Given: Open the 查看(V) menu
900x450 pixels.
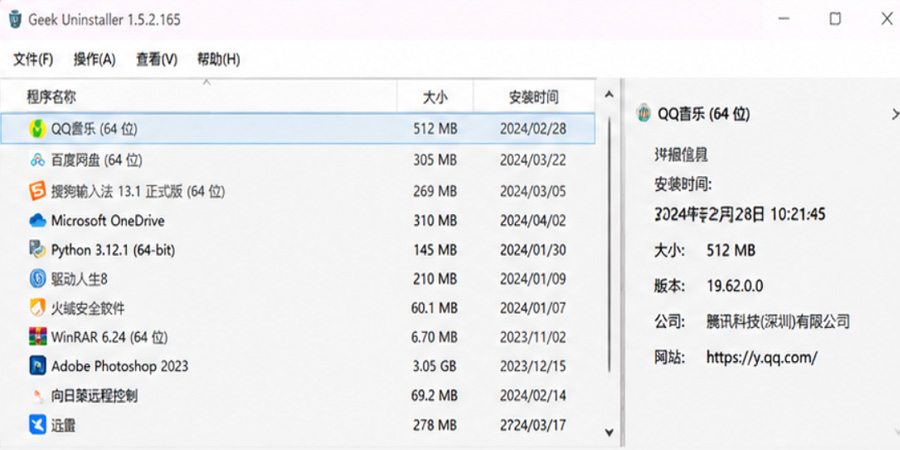Looking at the screenshot, I should point(157,59).
